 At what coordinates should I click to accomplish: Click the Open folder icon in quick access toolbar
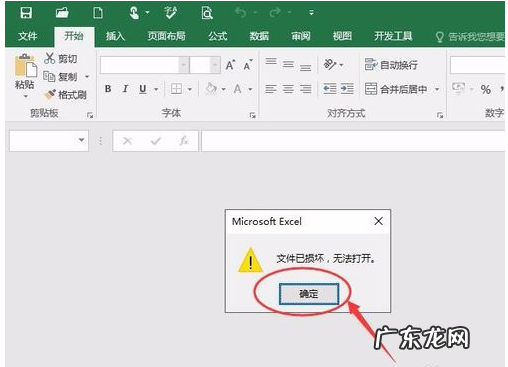pos(62,13)
